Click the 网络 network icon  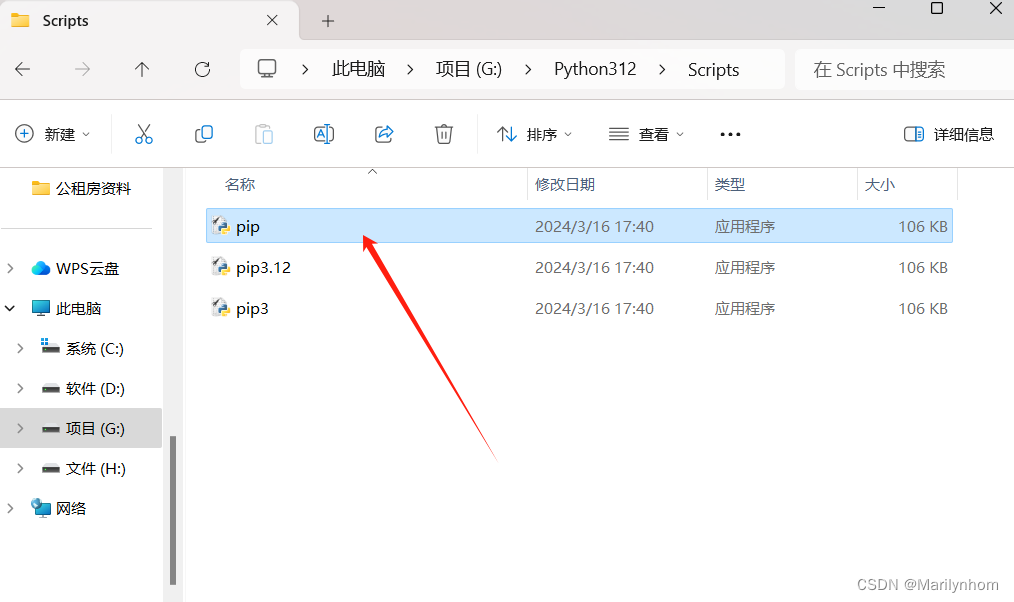pos(41,508)
